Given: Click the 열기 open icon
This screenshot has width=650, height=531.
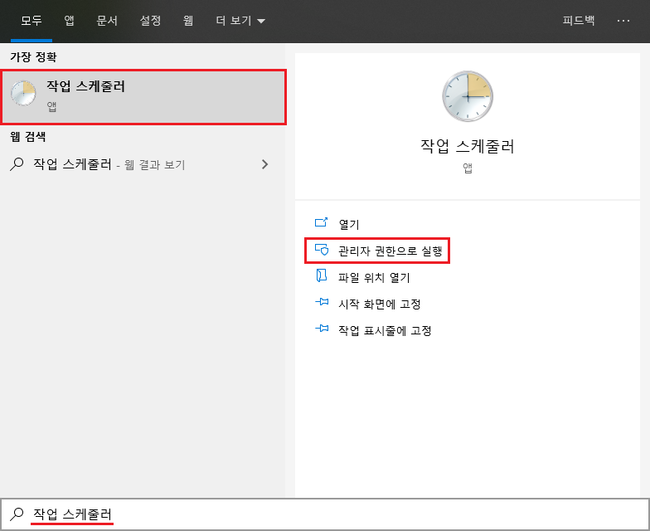Looking at the screenshot, I should (321, 224).
